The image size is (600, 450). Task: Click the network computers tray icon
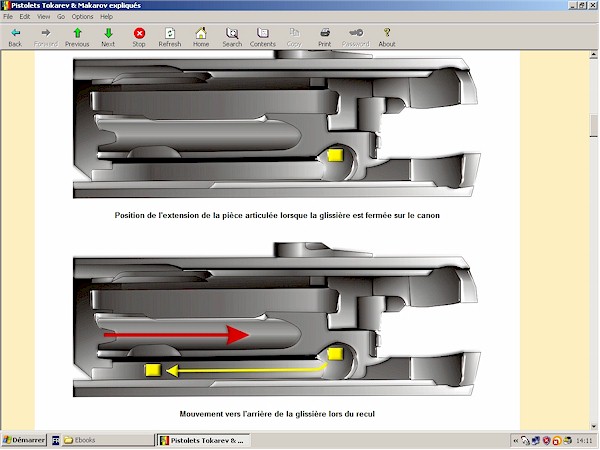click(536, 441)
